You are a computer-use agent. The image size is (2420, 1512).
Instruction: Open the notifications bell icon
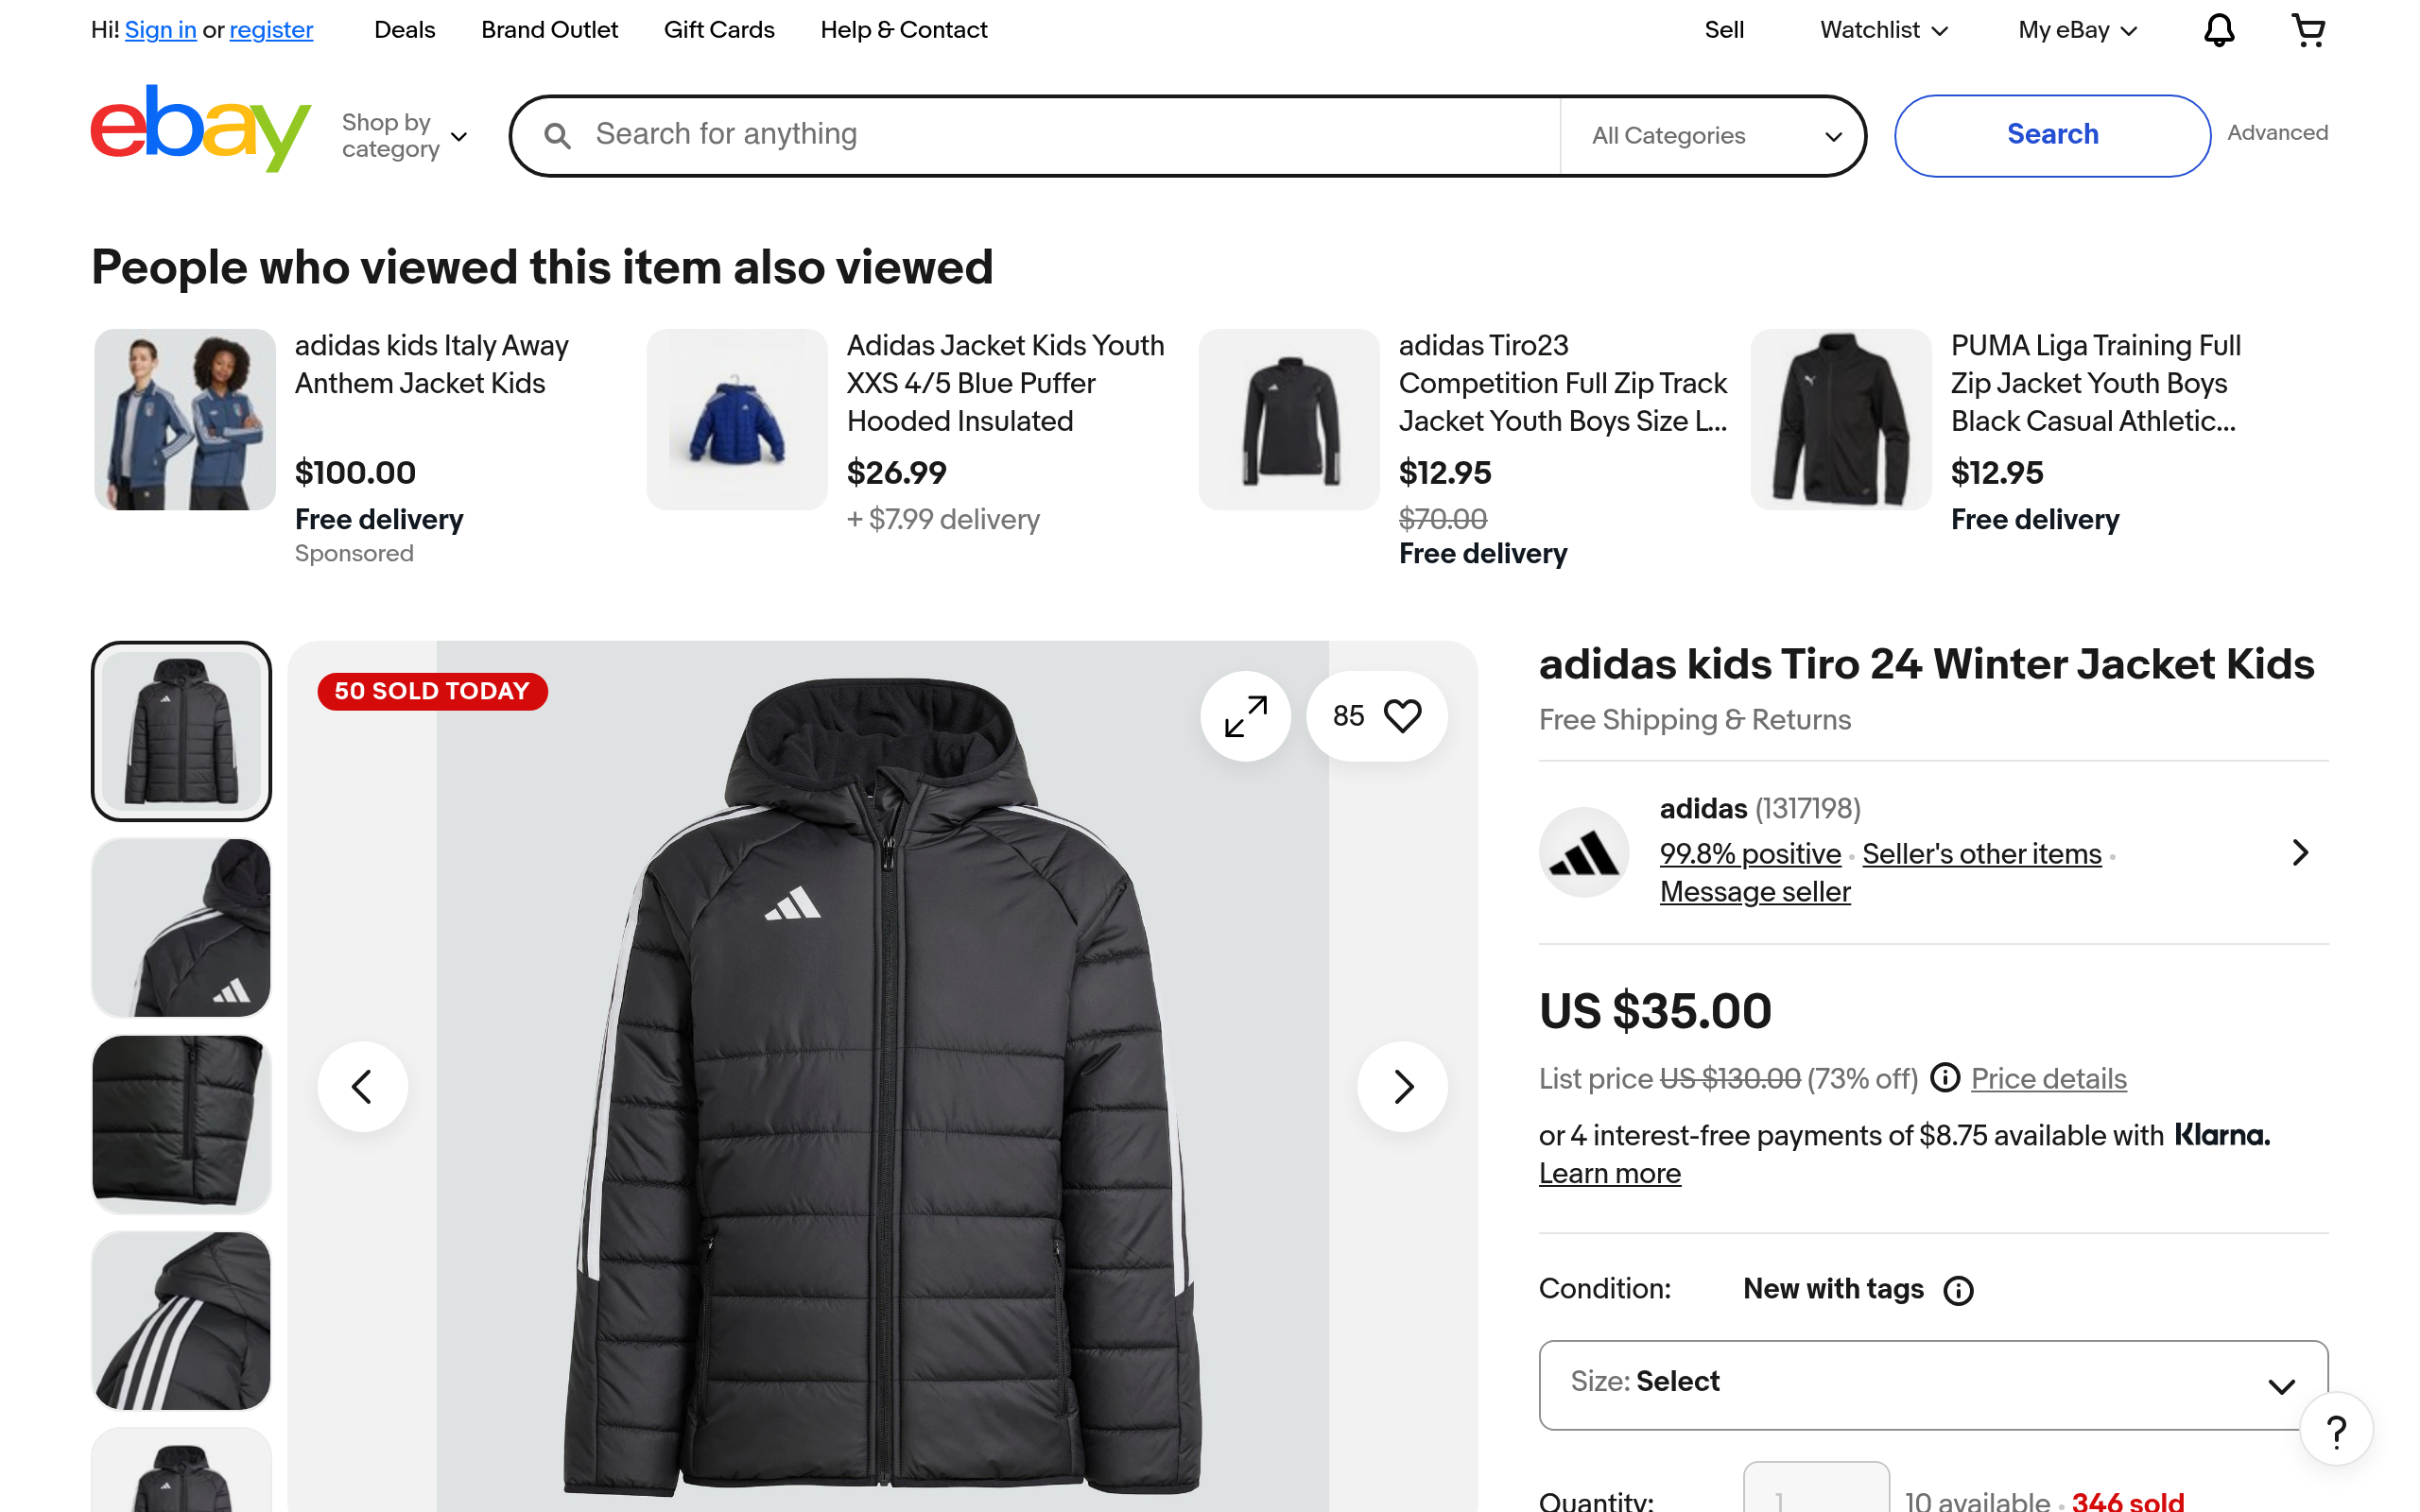[2218, 30]
